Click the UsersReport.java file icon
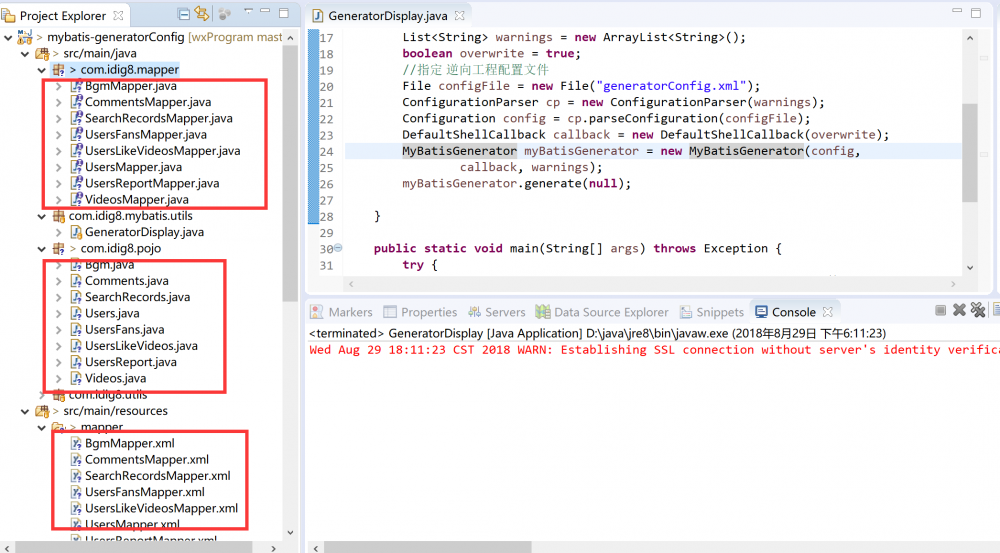This screenshot has height=553, width=1000. (76, 362)
